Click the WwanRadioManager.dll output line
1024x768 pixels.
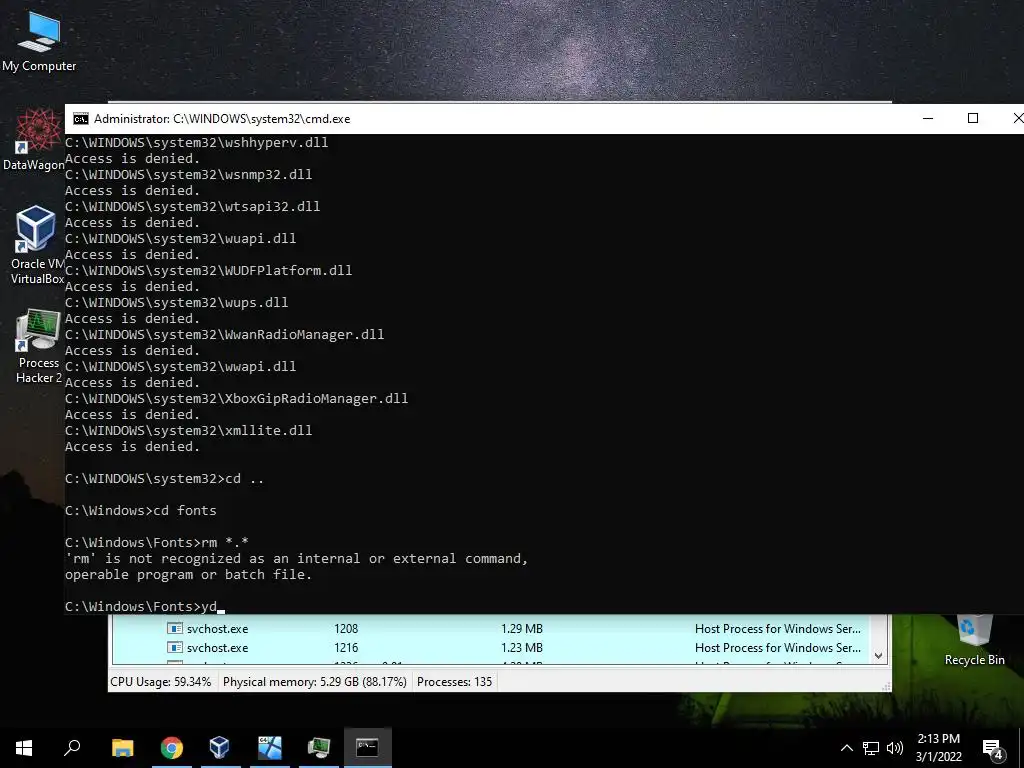[x=225, y=334]
